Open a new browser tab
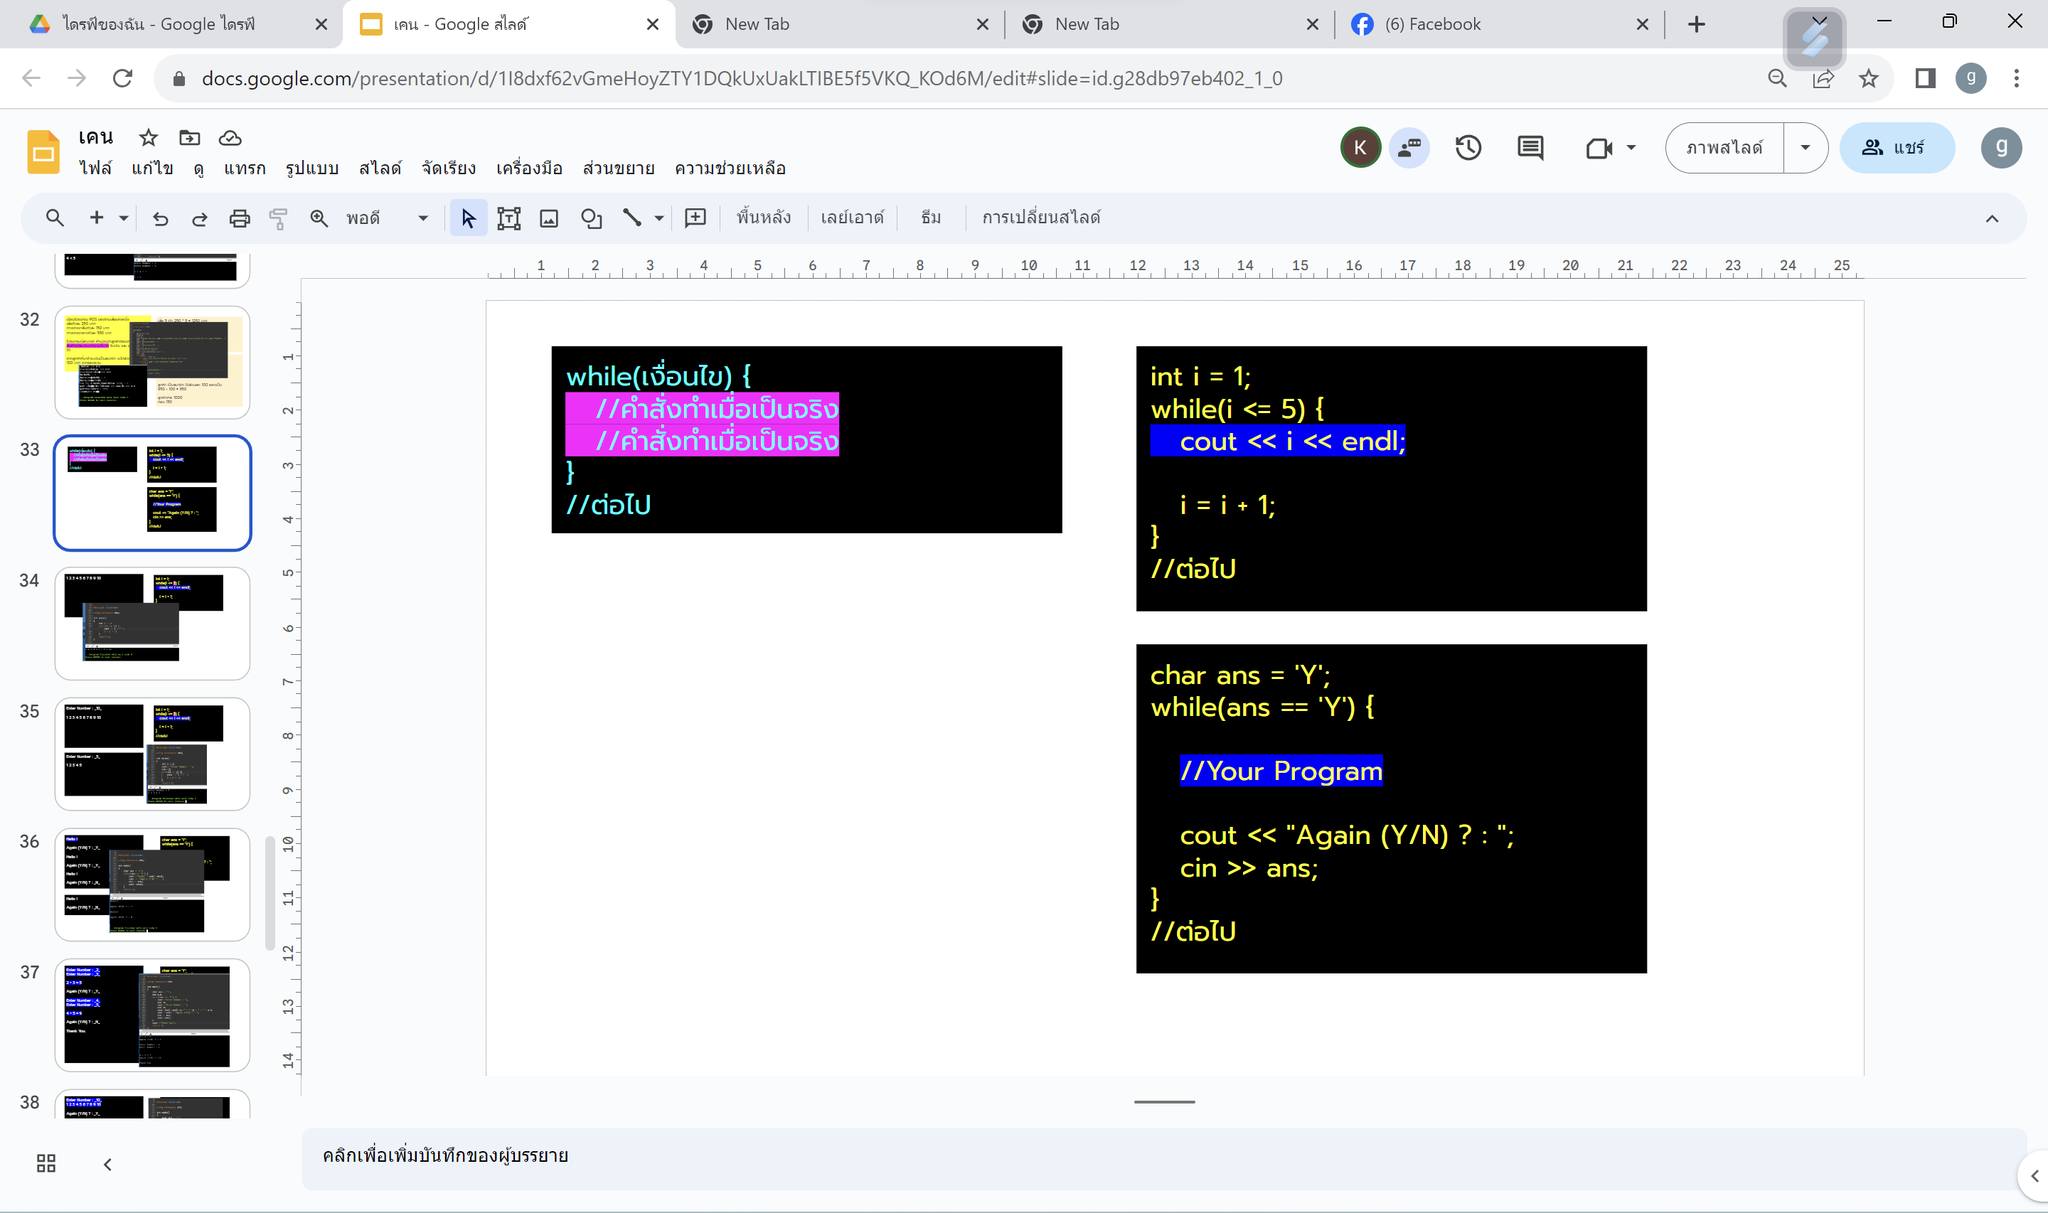The width and height of the screenshot is (2048, 1213). click(x=1696, y=24)
